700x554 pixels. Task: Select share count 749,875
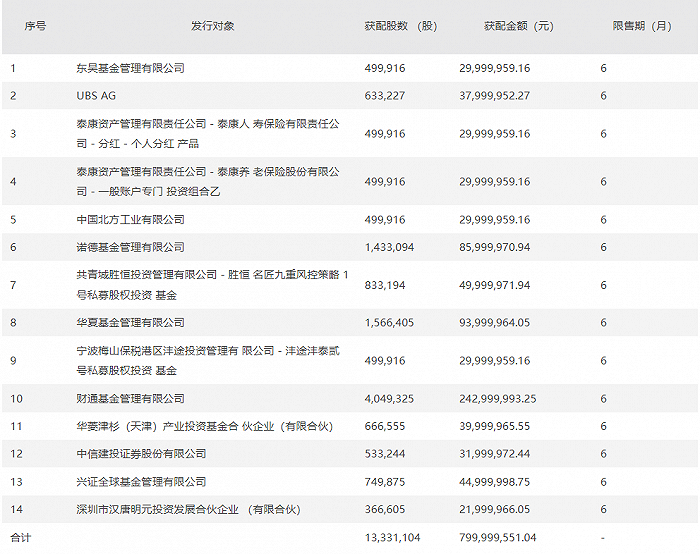tap(385, 482)
